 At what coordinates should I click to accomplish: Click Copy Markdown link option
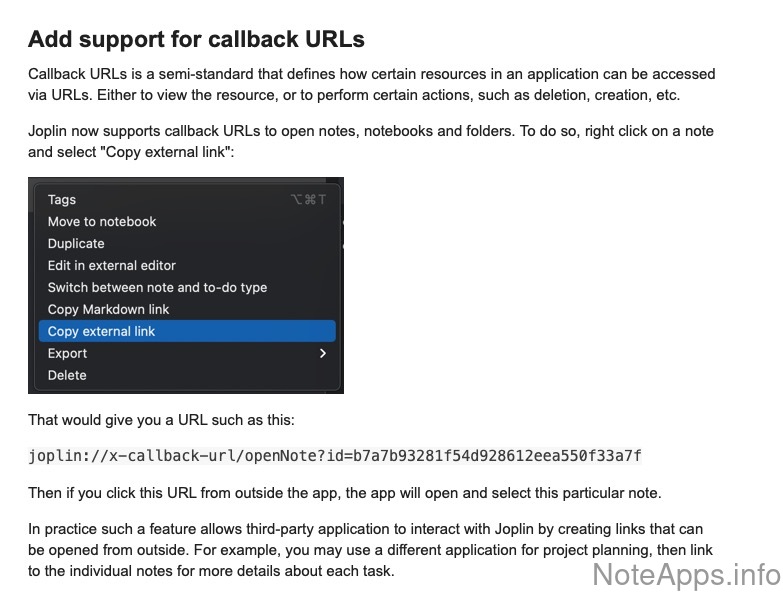[x=109, y=310]
